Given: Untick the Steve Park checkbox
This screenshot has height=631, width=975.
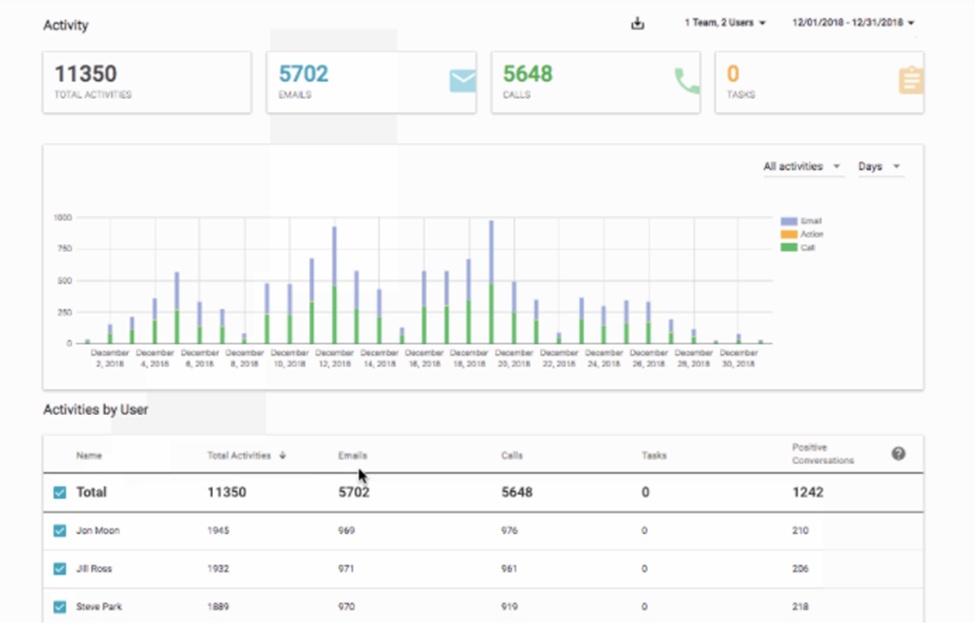Looking at the screenshot, I should click(x=60, y=607).
